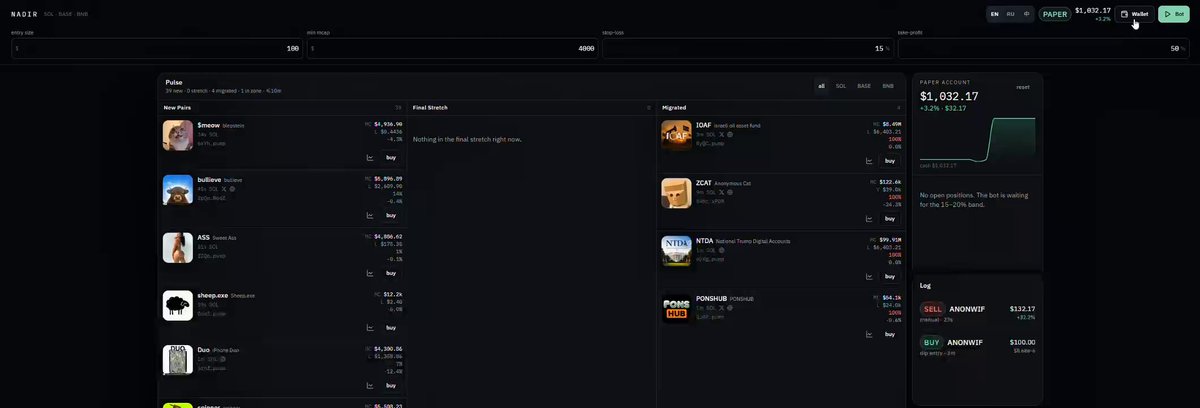Buy the ZCAT token

(890, 218)
